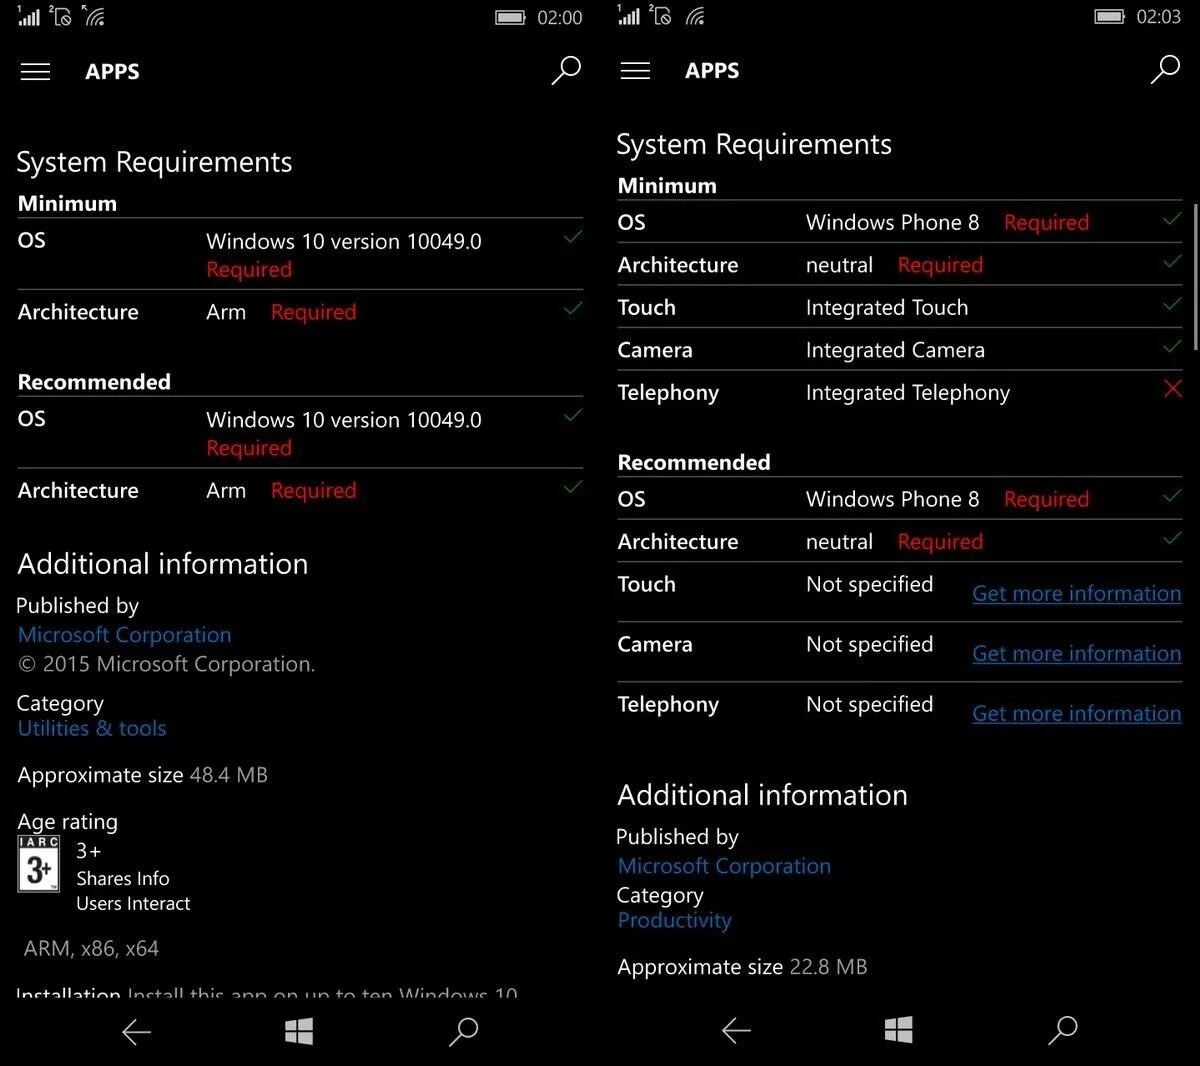Viewport: 1200px width, 1066px height.
Task: Tap the search icon in the APPS header
Action: [566, 71]
